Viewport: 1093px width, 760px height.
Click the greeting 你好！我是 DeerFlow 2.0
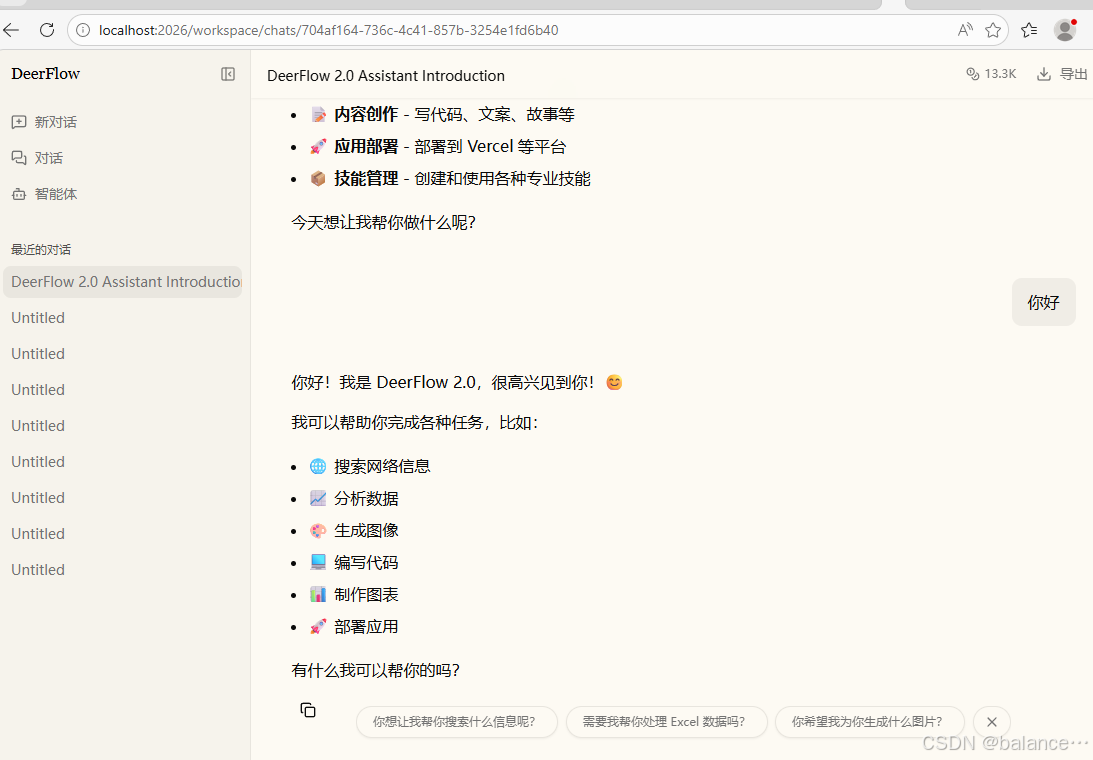(383, 383)
